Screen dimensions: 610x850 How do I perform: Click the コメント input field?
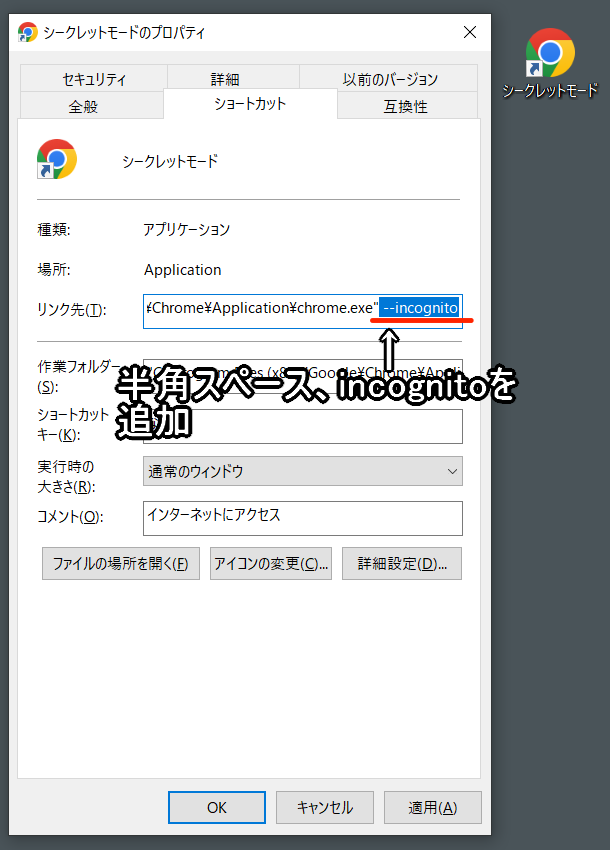pos(303,518)
